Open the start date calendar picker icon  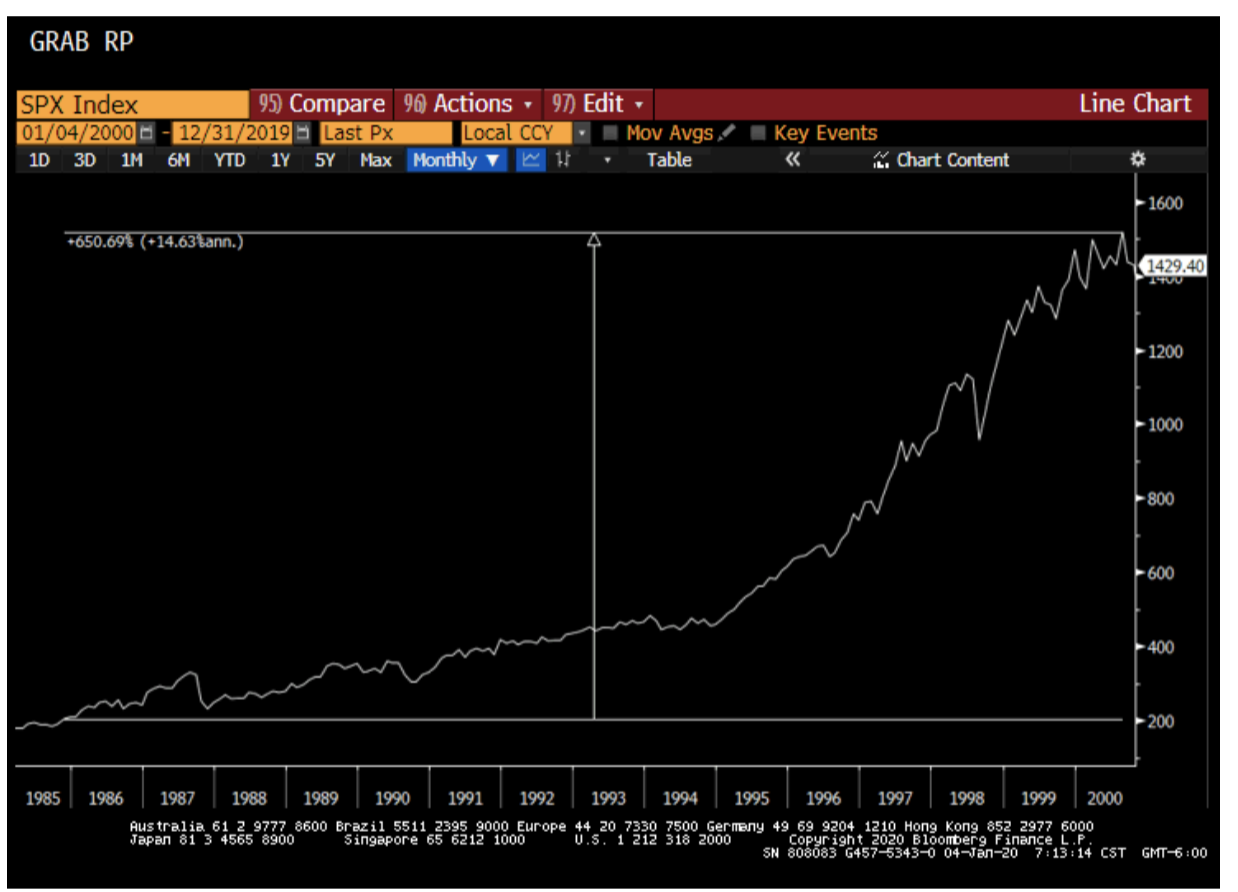click(x=147, y=133)
